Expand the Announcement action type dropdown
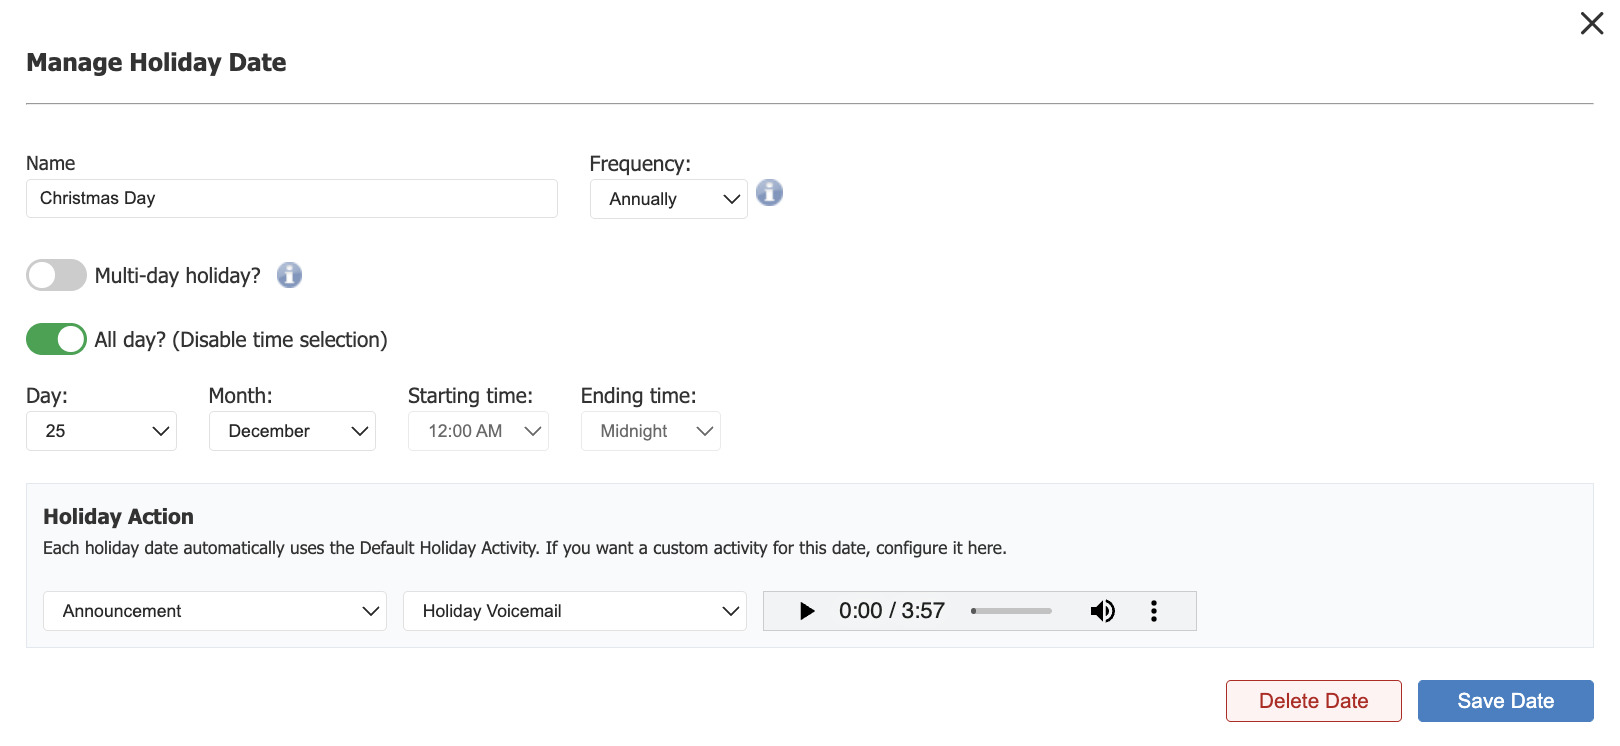This screenshot has height=746, width=1620. tap(214, 611)
